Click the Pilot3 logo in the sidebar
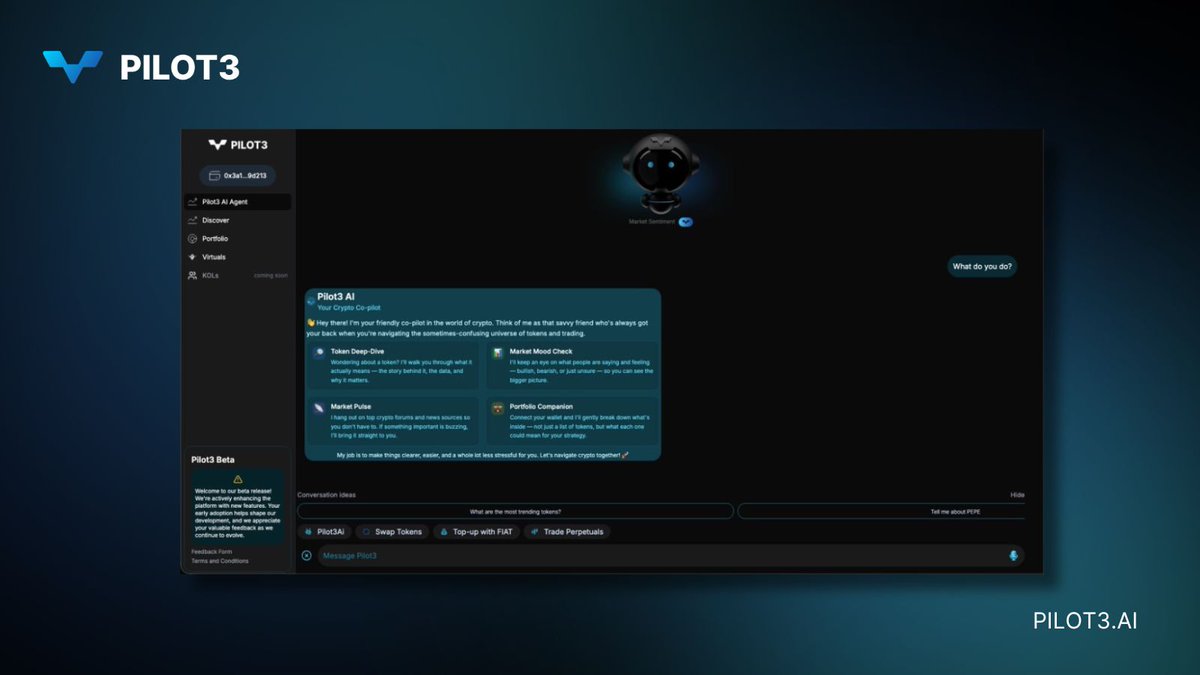Screen dimensions: 1200x675 238,144
